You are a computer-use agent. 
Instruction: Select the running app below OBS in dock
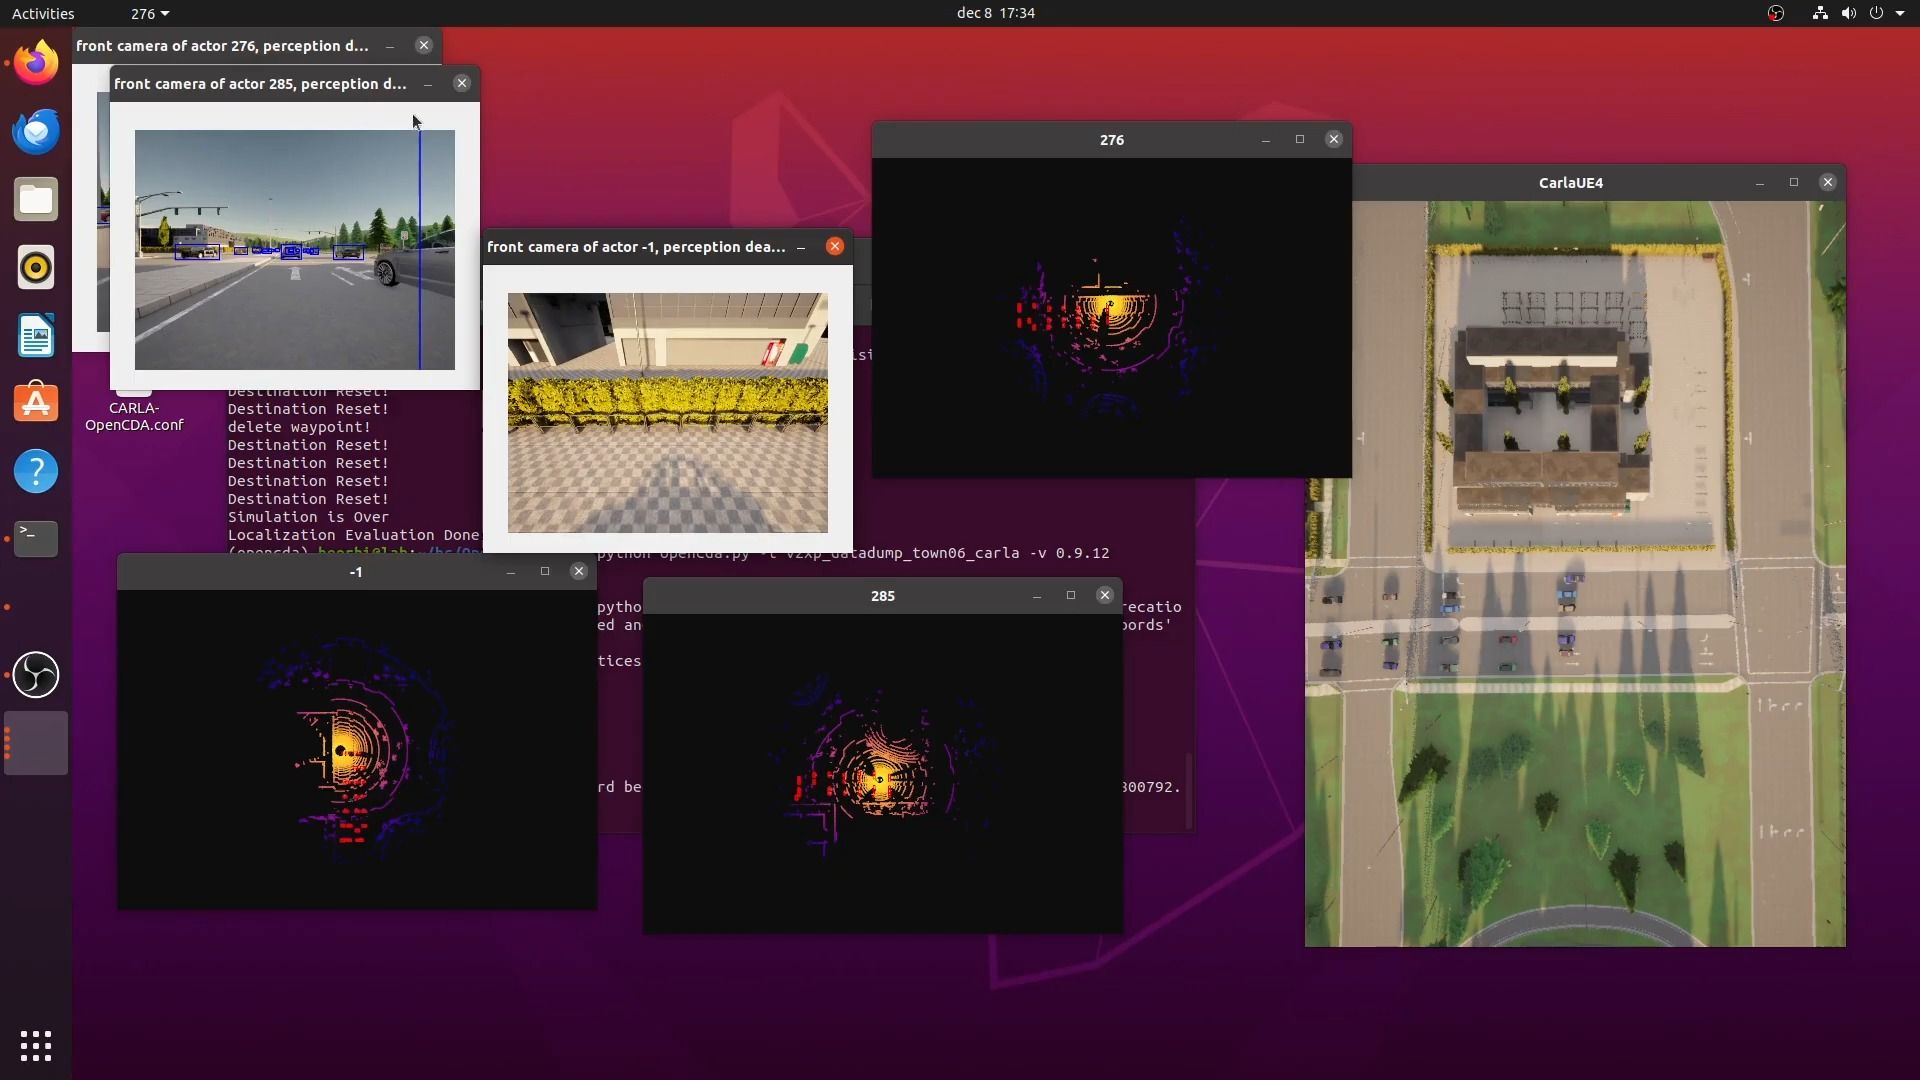coord(36,743)
